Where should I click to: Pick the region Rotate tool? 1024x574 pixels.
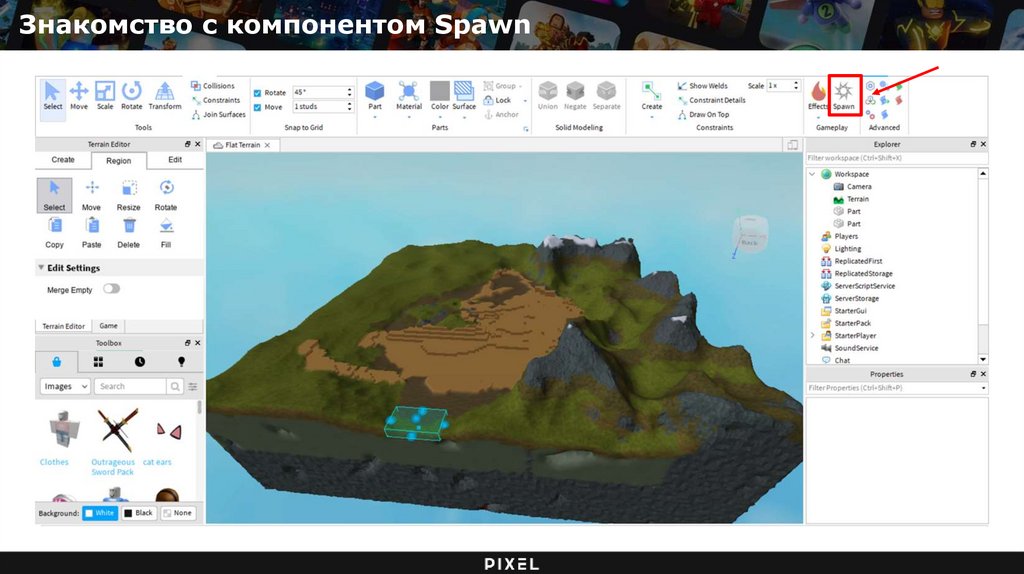click(166, 195)
